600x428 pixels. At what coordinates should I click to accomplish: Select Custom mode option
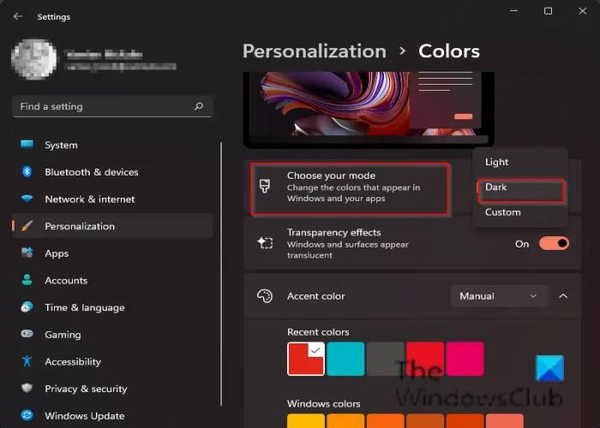pos(520,212)
